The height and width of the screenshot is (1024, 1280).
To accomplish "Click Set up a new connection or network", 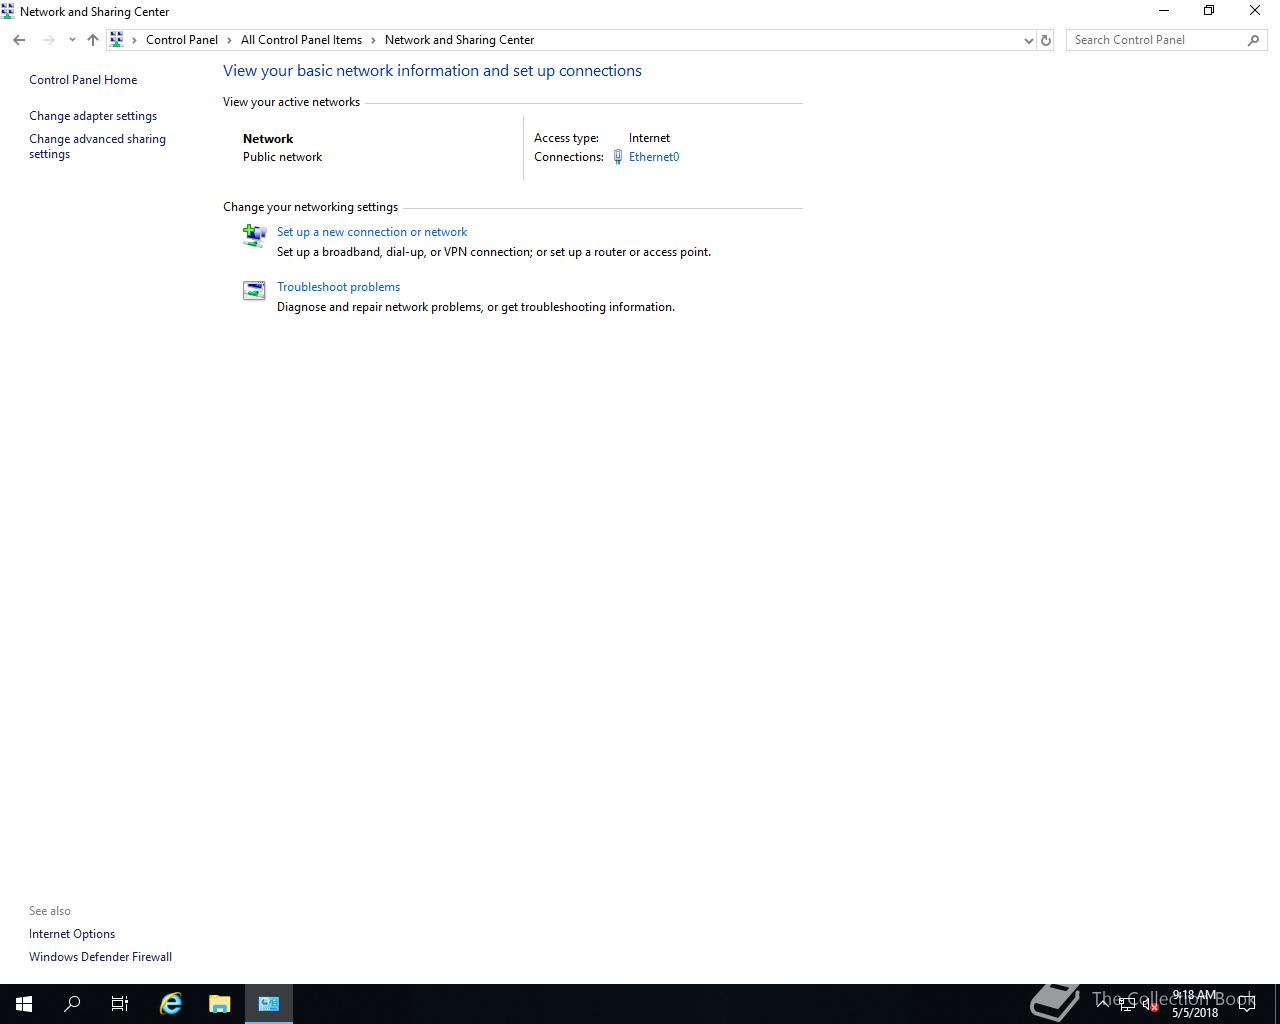I will point(372,232).
